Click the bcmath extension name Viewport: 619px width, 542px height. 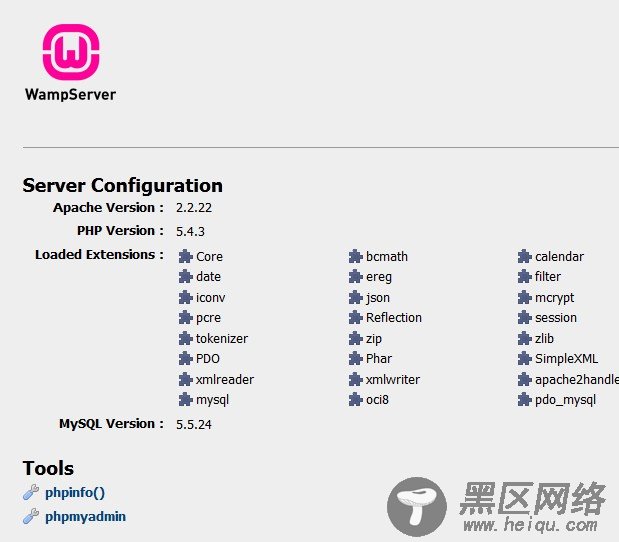point(387,257)
